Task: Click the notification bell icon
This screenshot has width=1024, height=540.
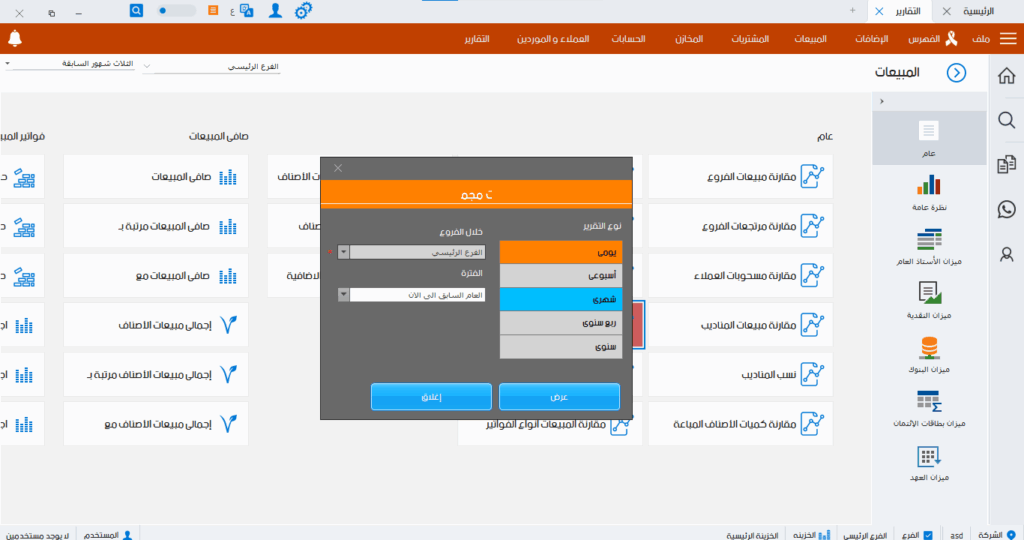Action: tap(14, 39)
